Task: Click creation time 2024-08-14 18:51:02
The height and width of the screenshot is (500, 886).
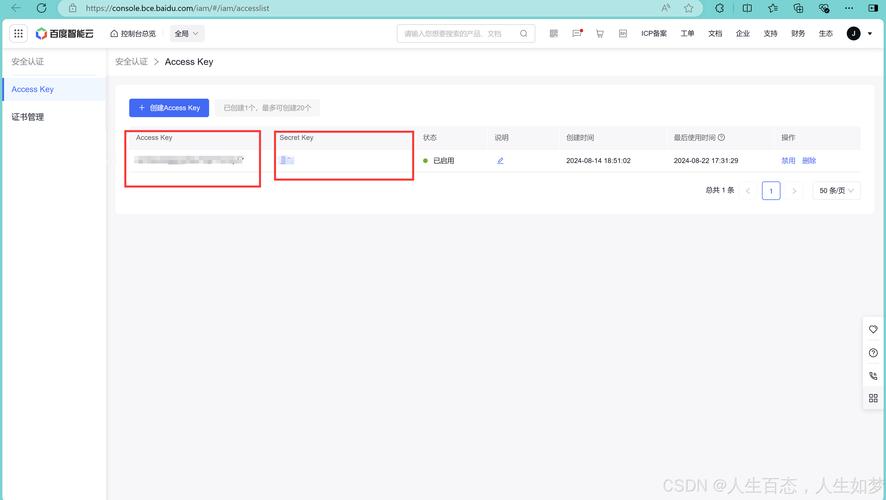Action: (x=598, y=160)
